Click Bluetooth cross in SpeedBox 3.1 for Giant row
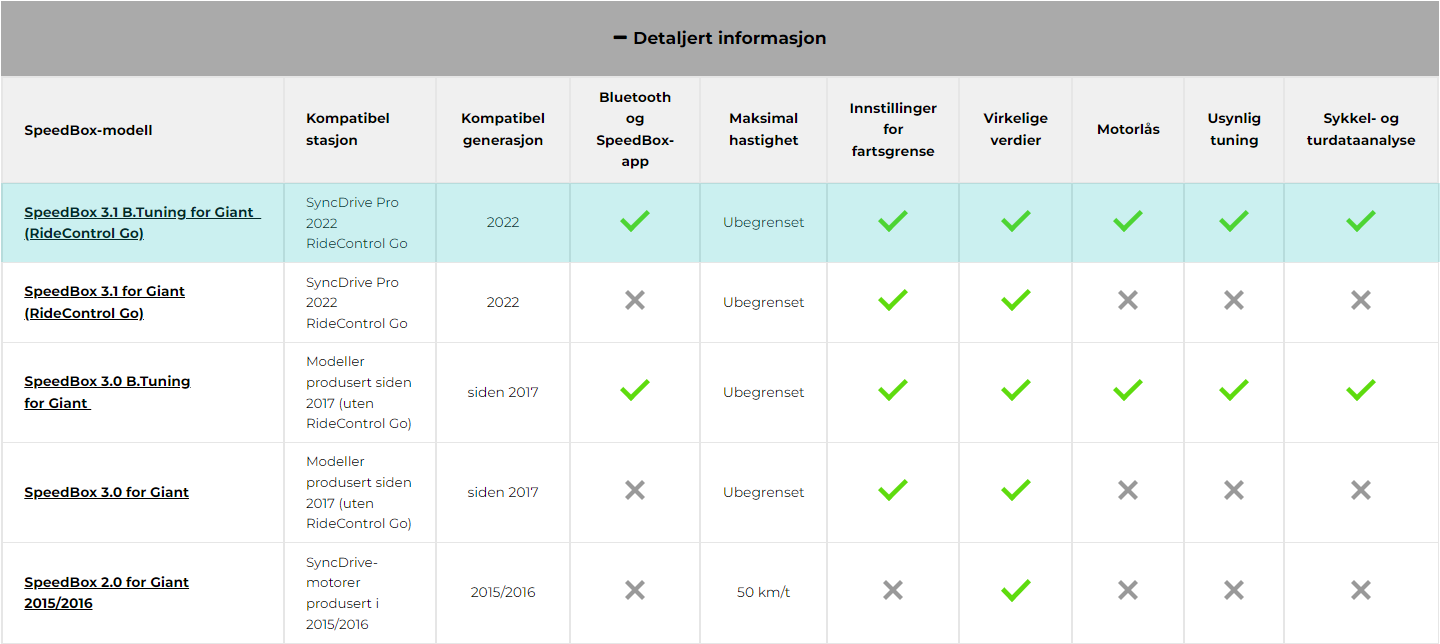Viewport: 1440px width, 644px height. (634, 300)
